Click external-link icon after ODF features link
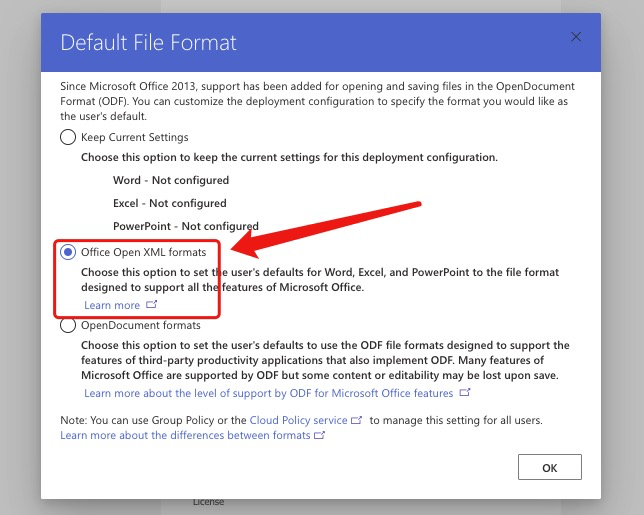The height and width of the screenshot is (515, 644). coord(465,392)
